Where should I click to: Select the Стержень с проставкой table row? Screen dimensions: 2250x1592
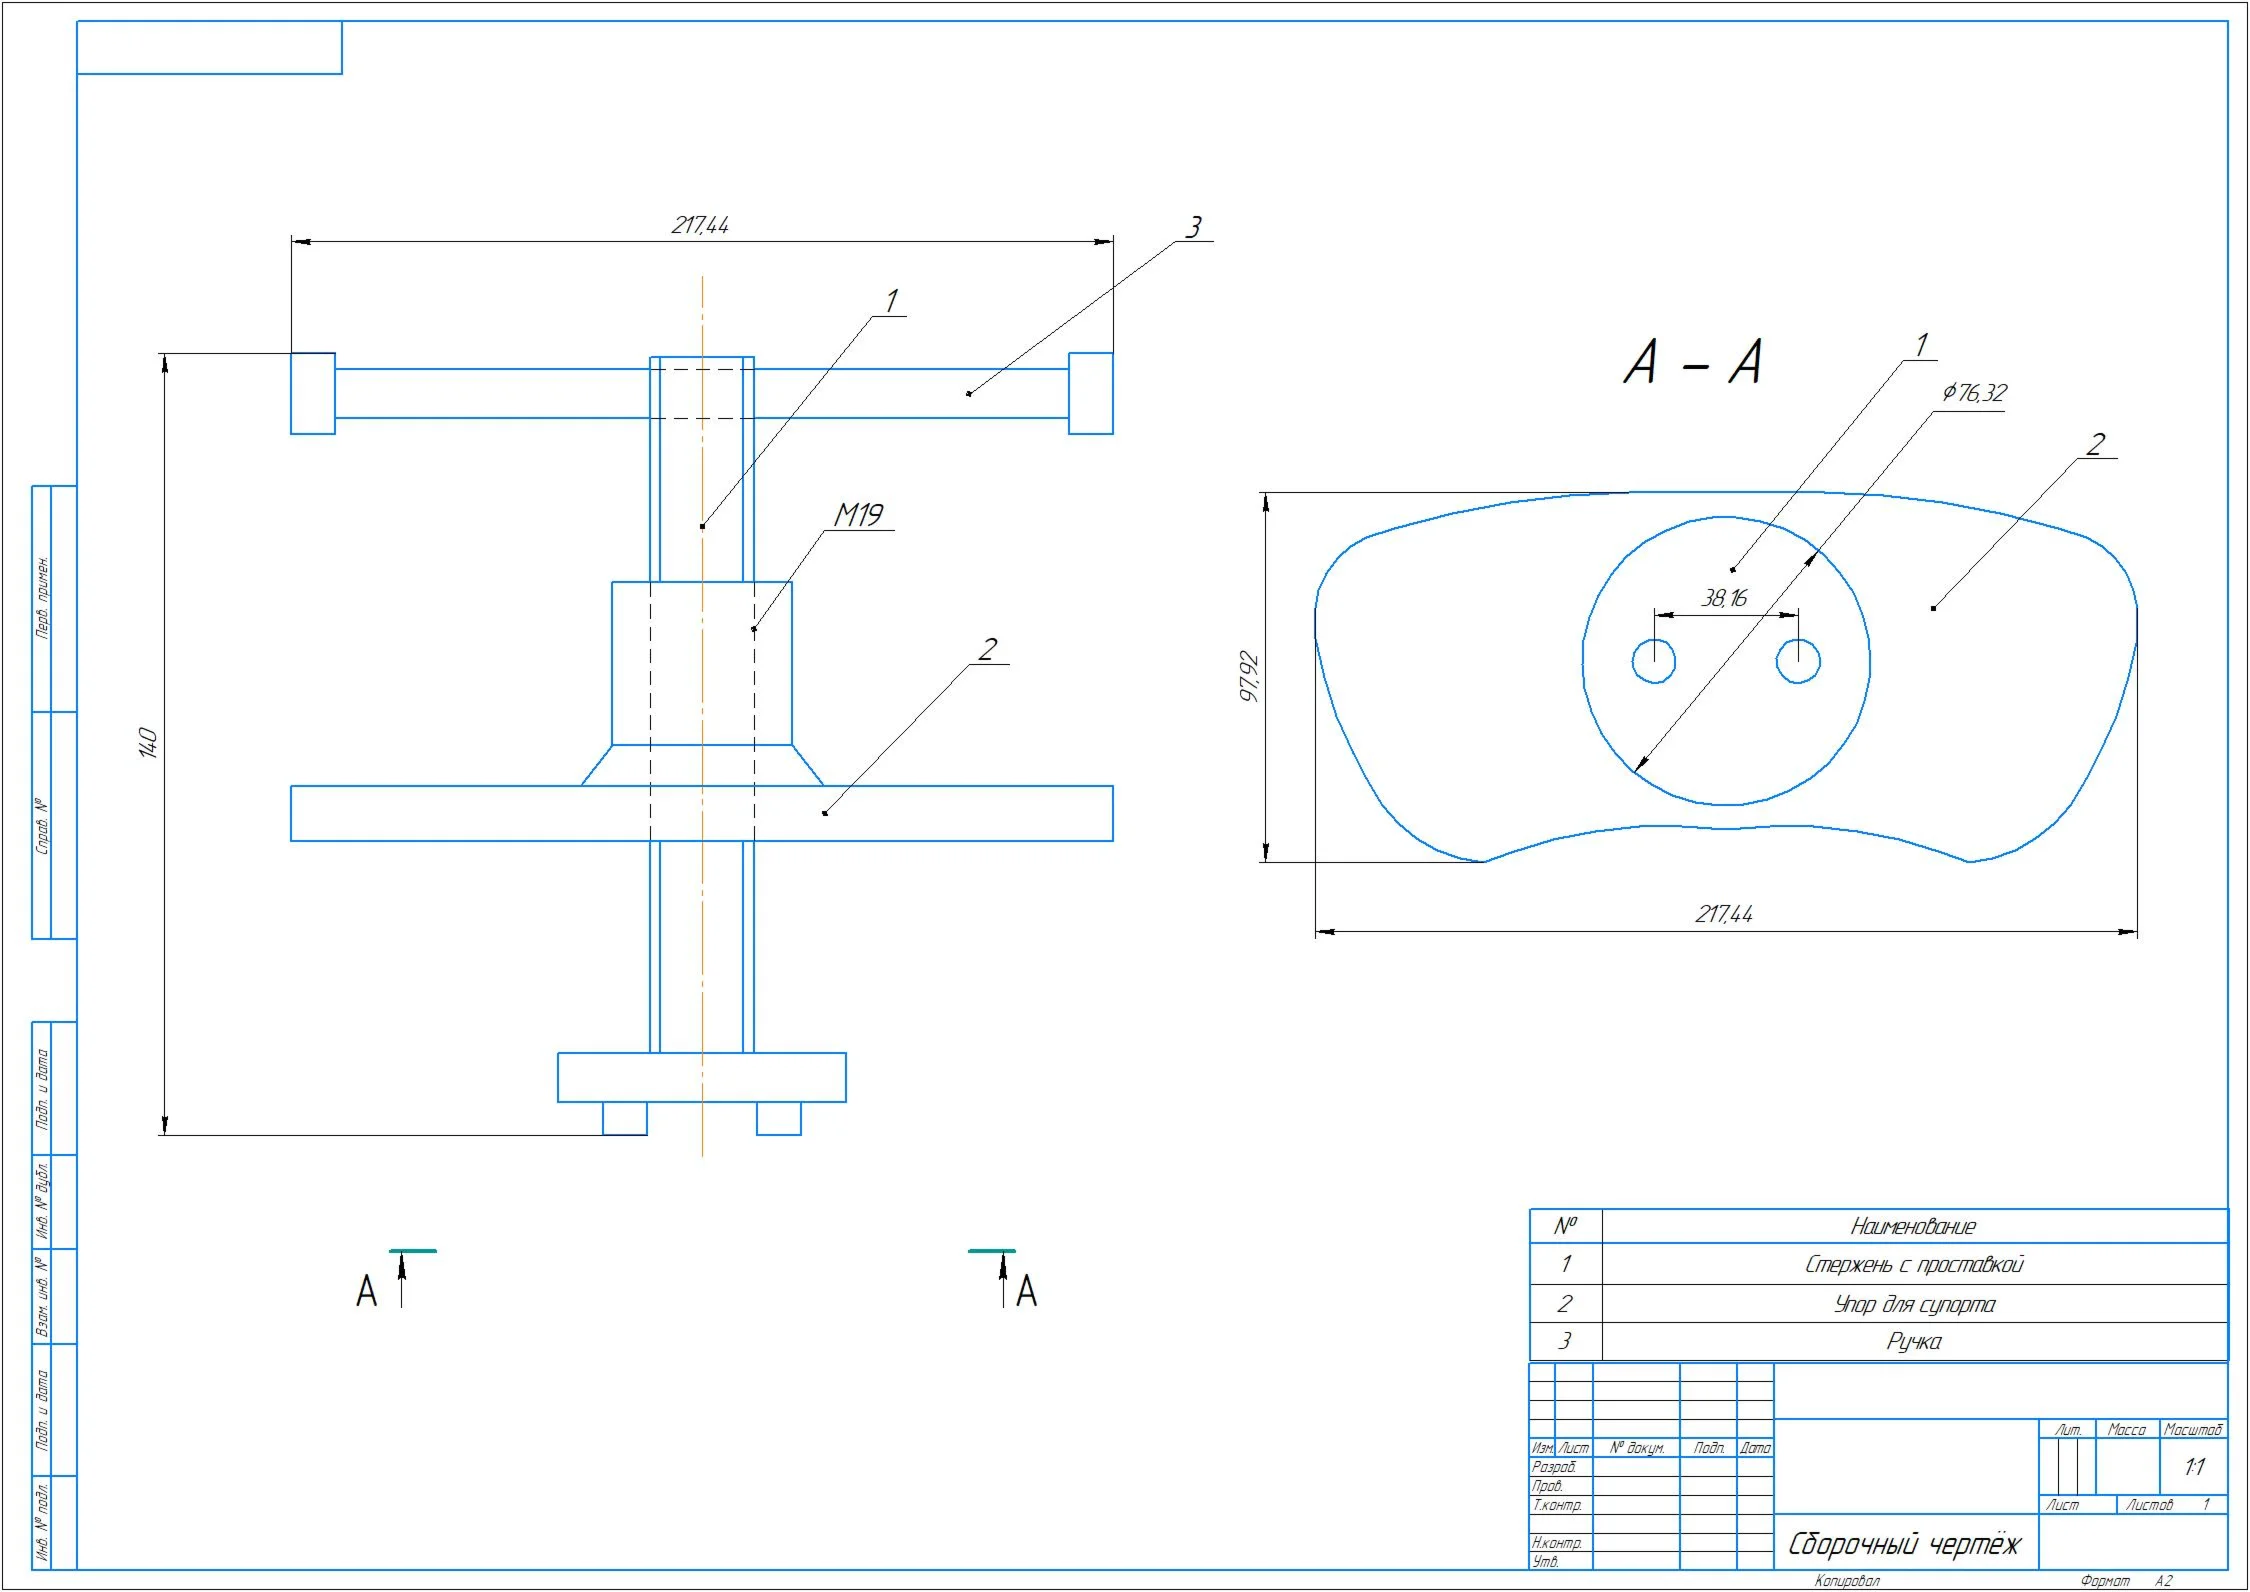(x=1913, y=1265)
